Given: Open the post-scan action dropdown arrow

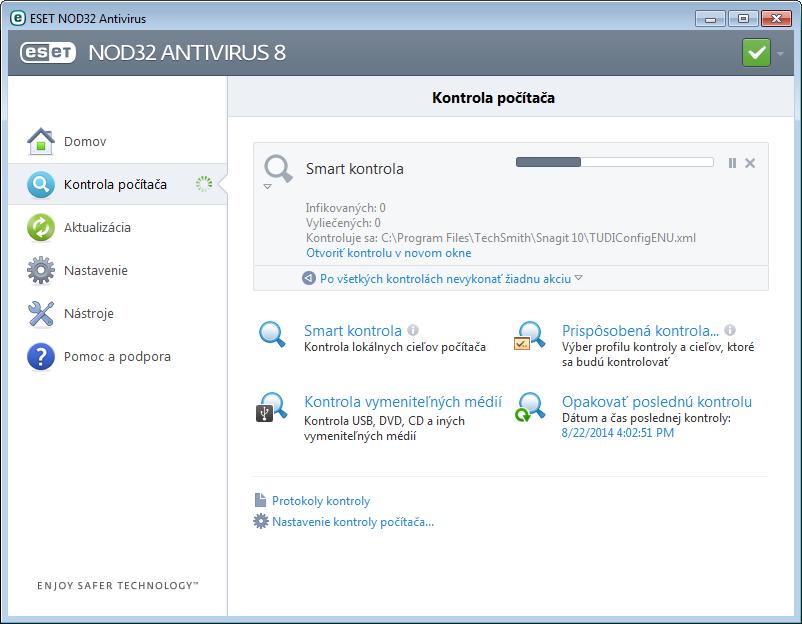Looking at the screenshot, I should pyautogui.click(x=578, y=278).
